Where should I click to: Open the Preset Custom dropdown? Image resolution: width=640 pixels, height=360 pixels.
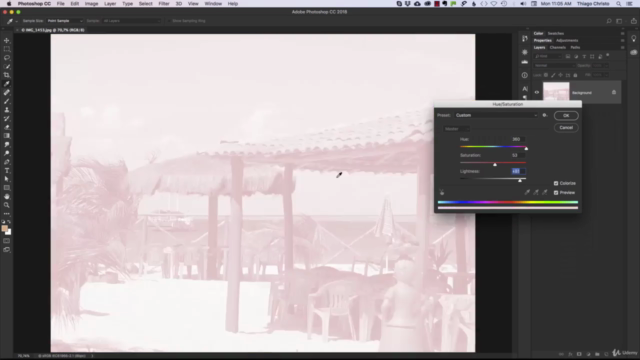pos(496,116)
